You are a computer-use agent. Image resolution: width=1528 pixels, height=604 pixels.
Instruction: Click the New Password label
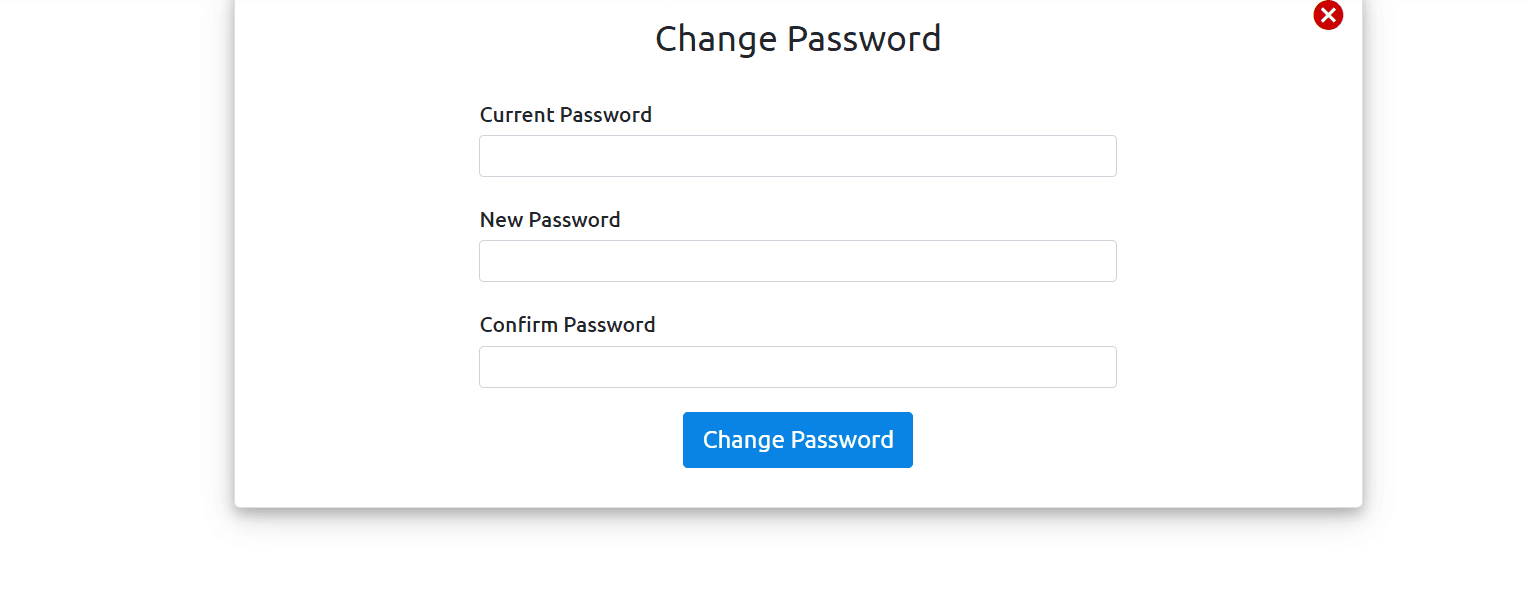click(x=550, y=219)
